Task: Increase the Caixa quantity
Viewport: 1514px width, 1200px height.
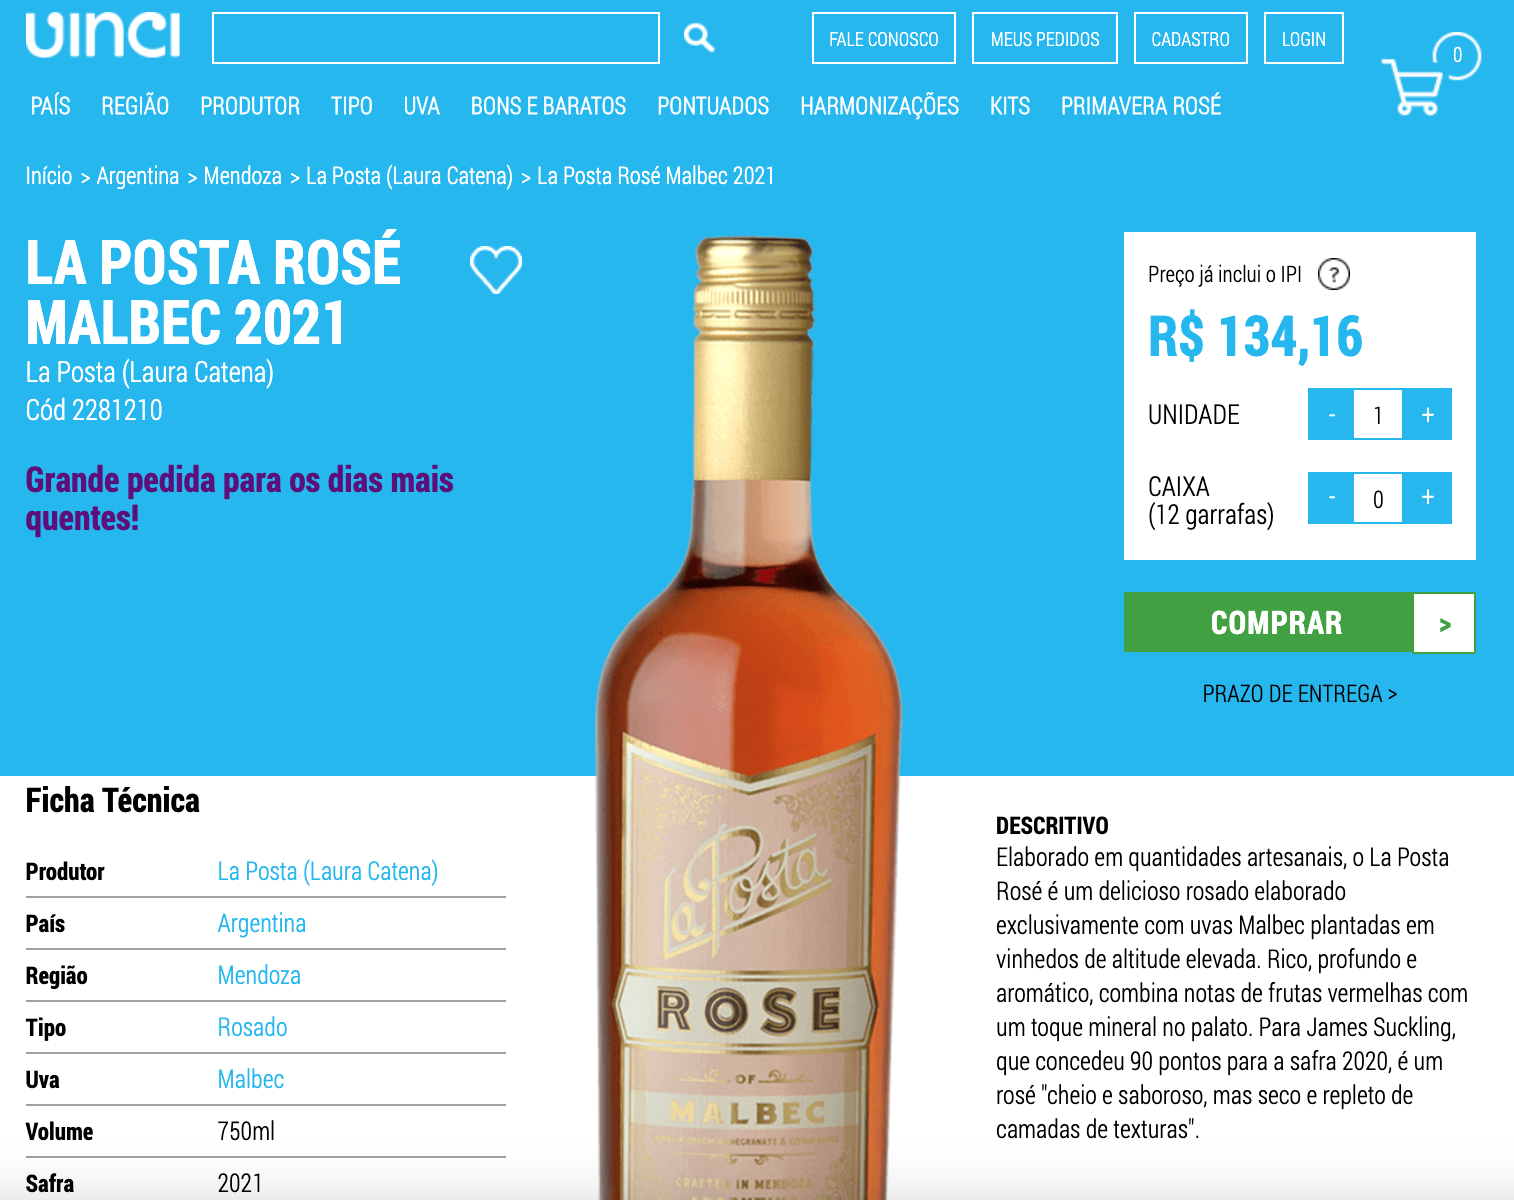Action: [x=1427, y=498]
